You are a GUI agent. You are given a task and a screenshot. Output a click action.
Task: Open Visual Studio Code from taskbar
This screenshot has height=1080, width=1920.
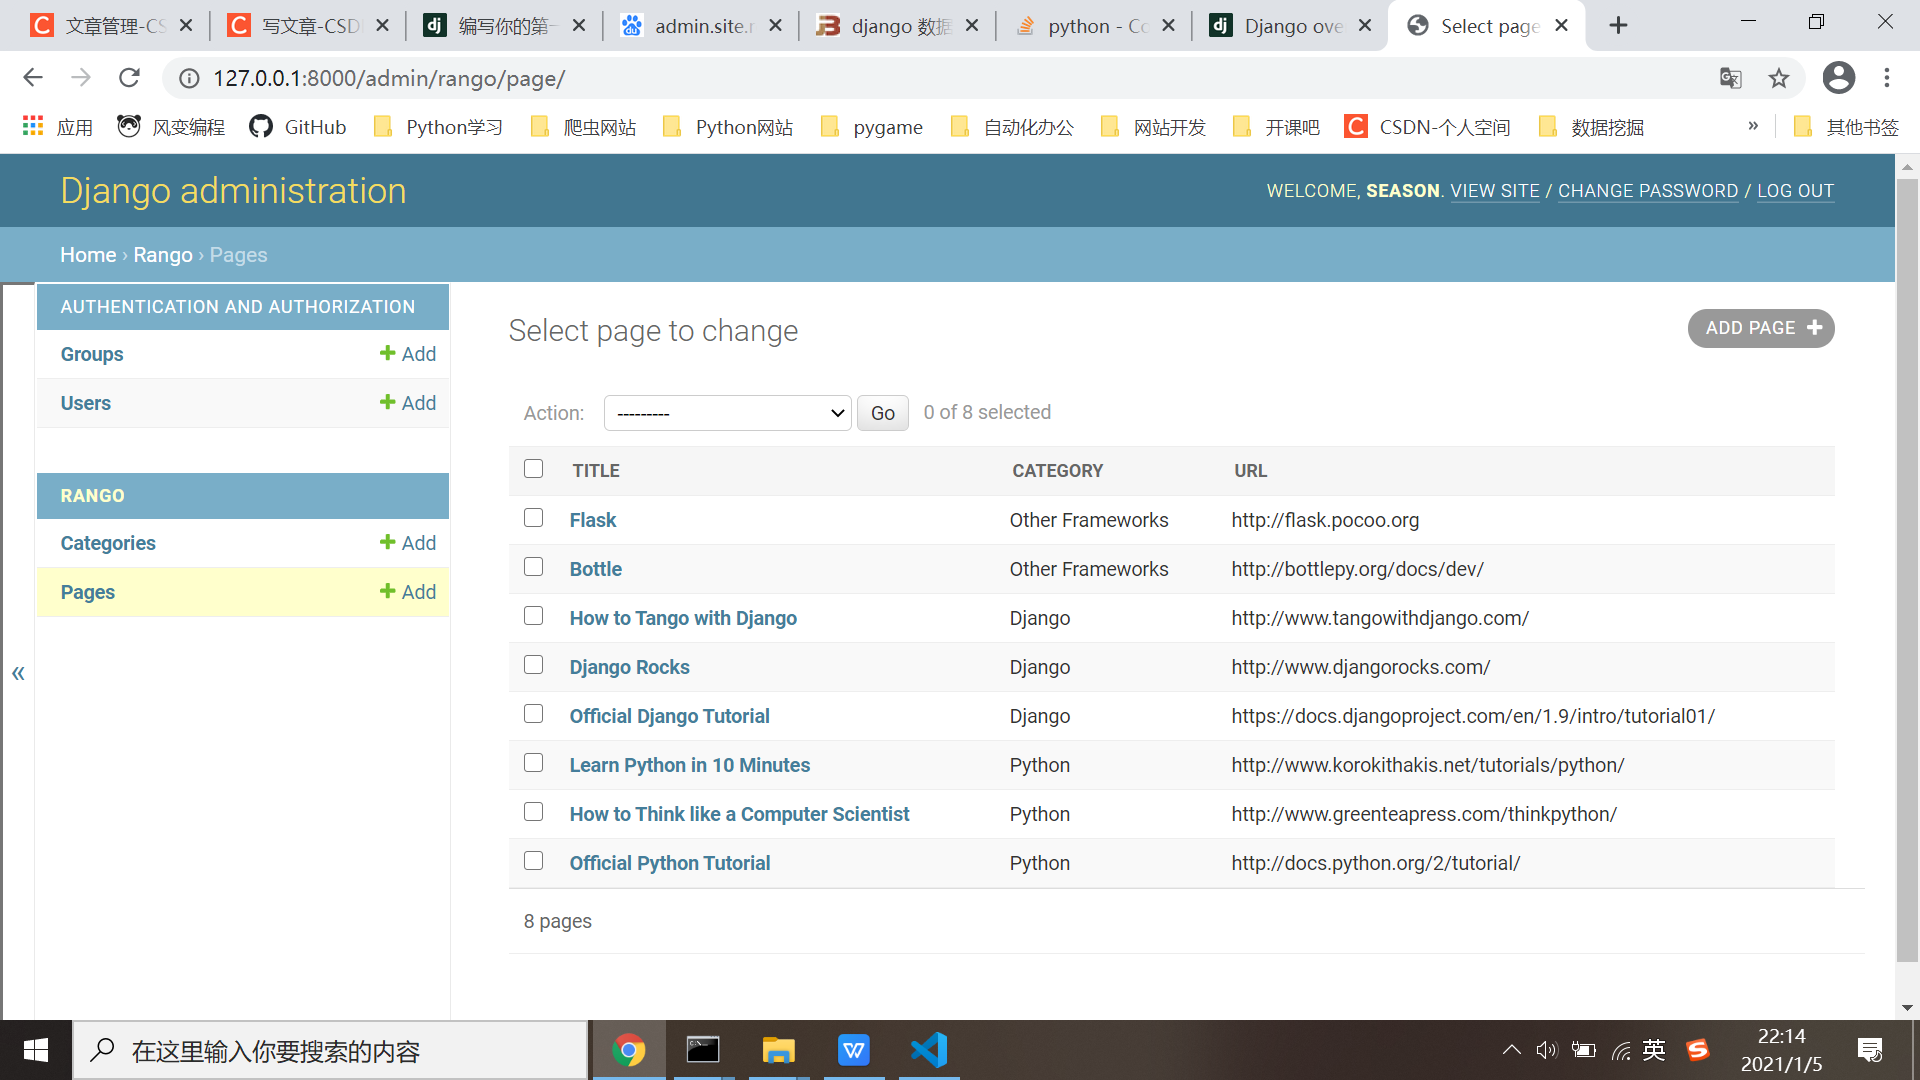click(928, 1050)
